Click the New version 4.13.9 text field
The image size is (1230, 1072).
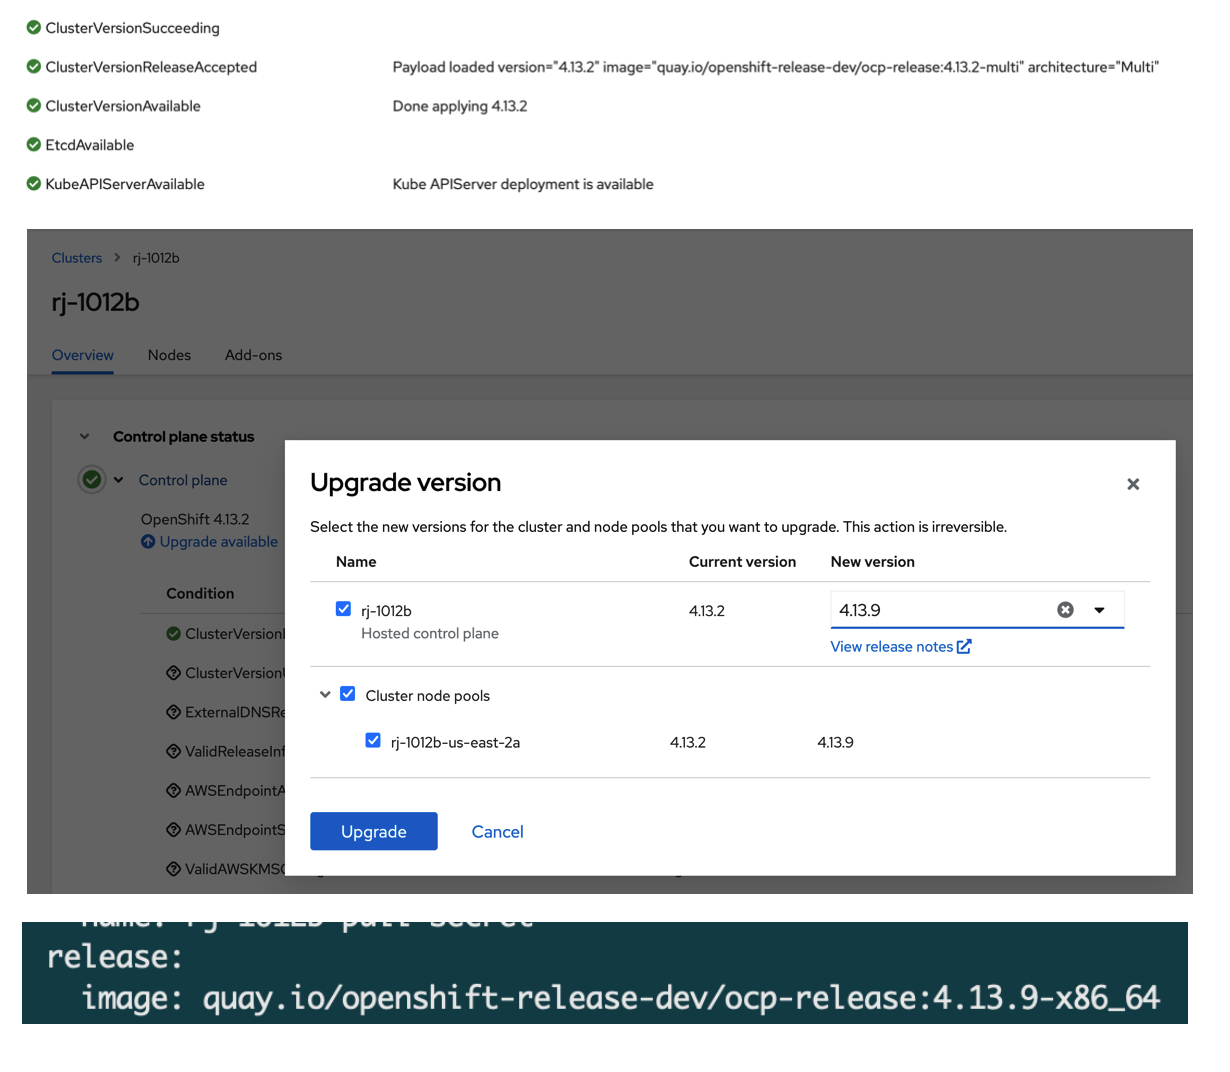click(940, 610)
